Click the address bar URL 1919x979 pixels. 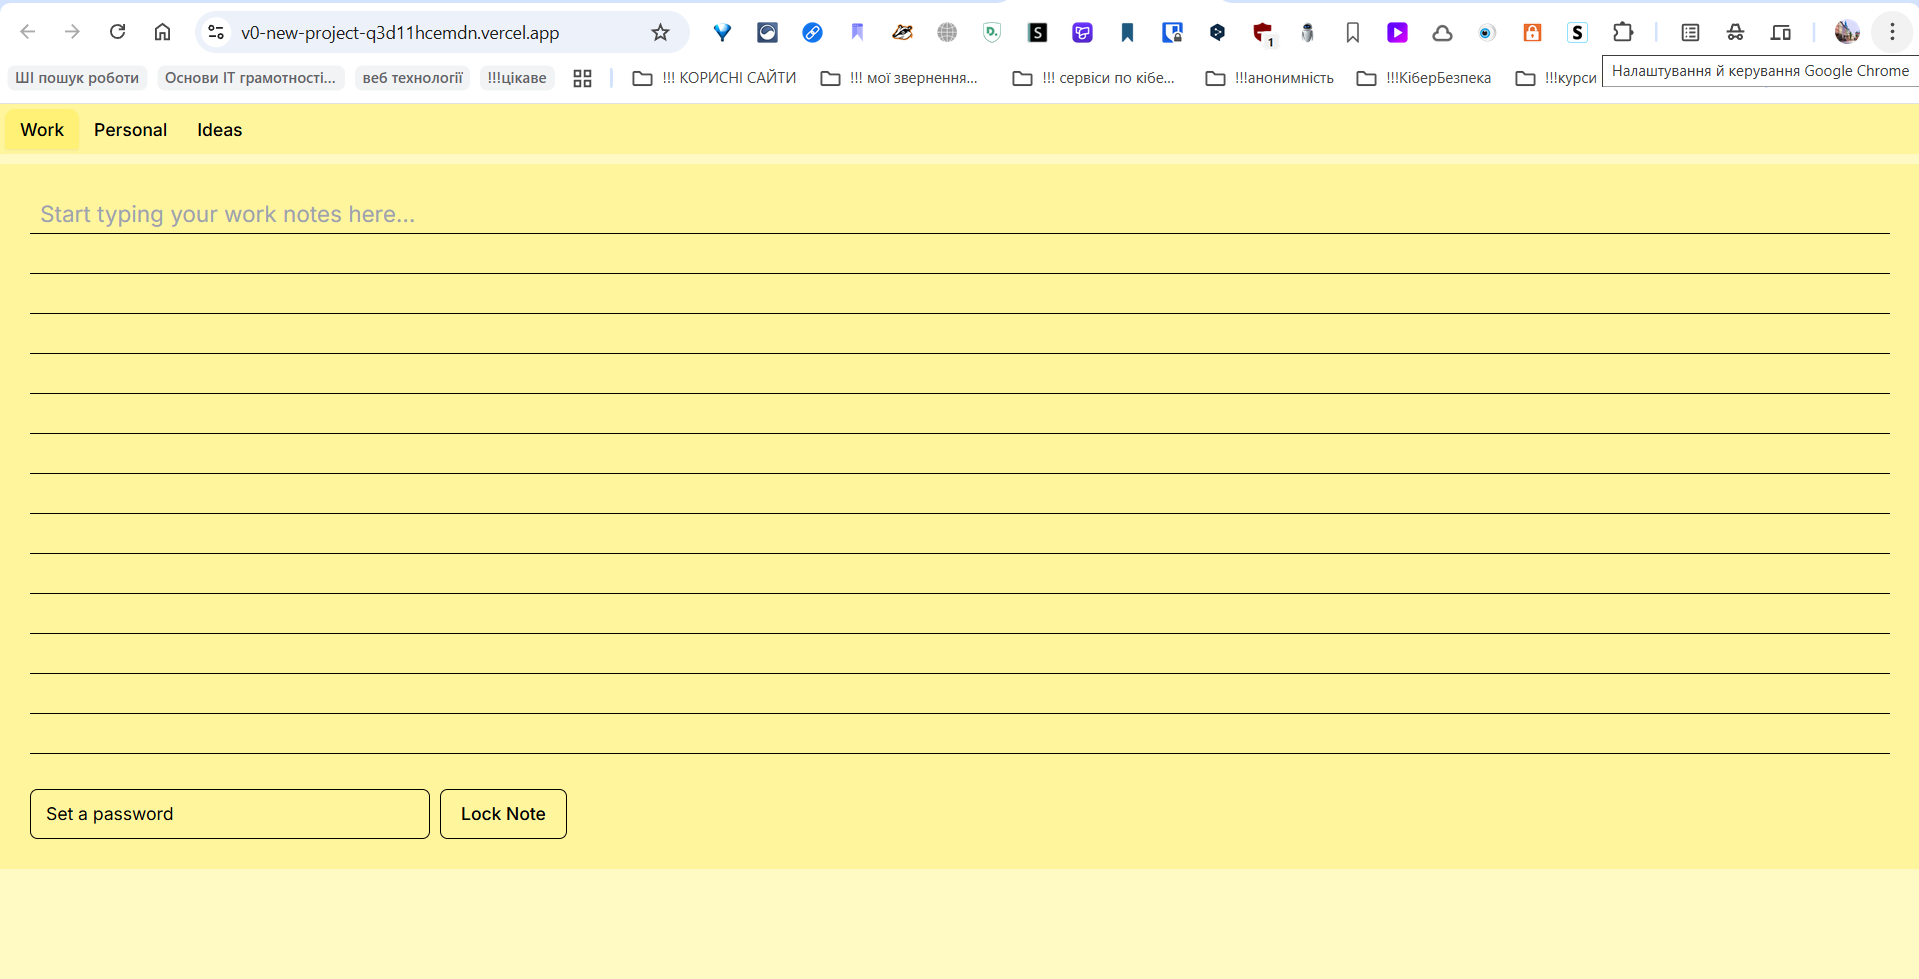pos(400,33)
